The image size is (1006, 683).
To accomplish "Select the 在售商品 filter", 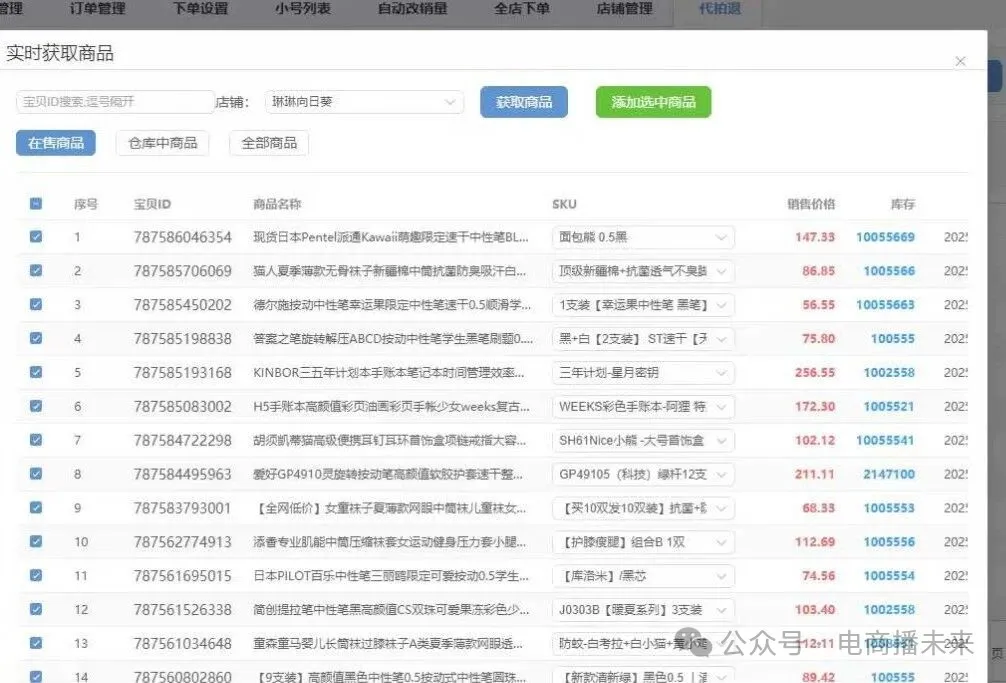I will tap(56, 143).
